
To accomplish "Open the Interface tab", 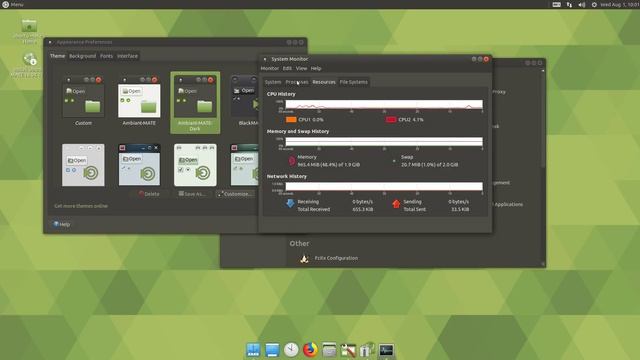I will click(127, 56).
